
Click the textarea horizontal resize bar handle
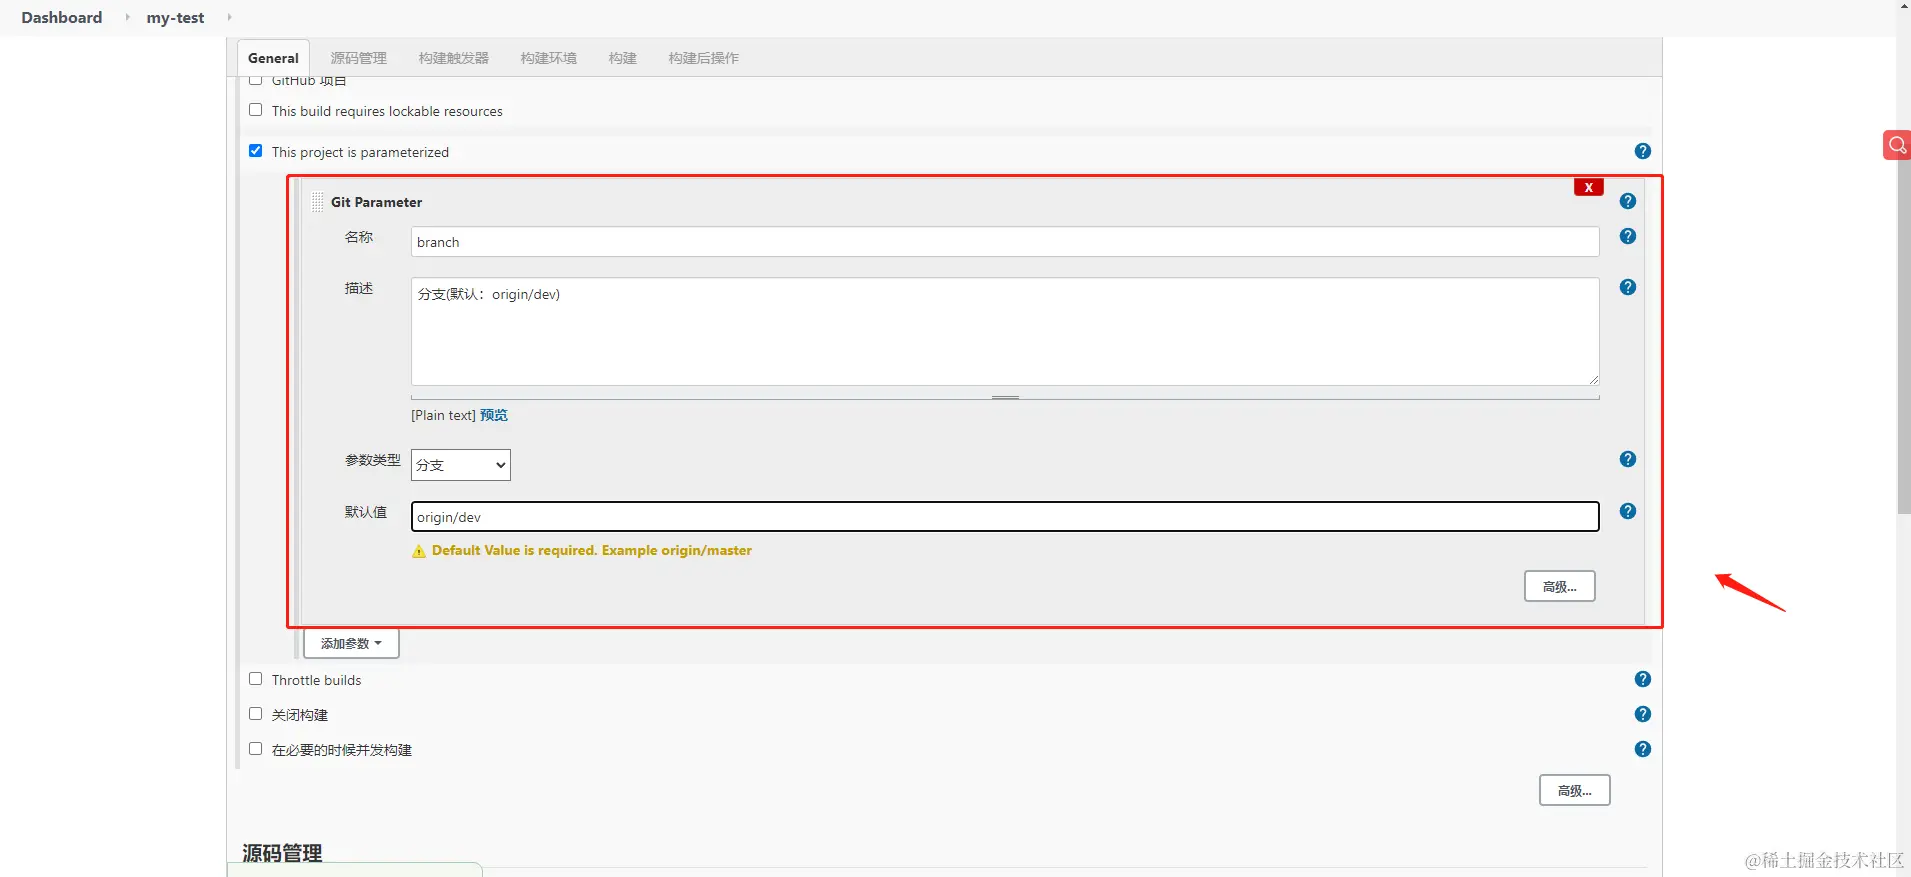click(x=1005, y=397)
